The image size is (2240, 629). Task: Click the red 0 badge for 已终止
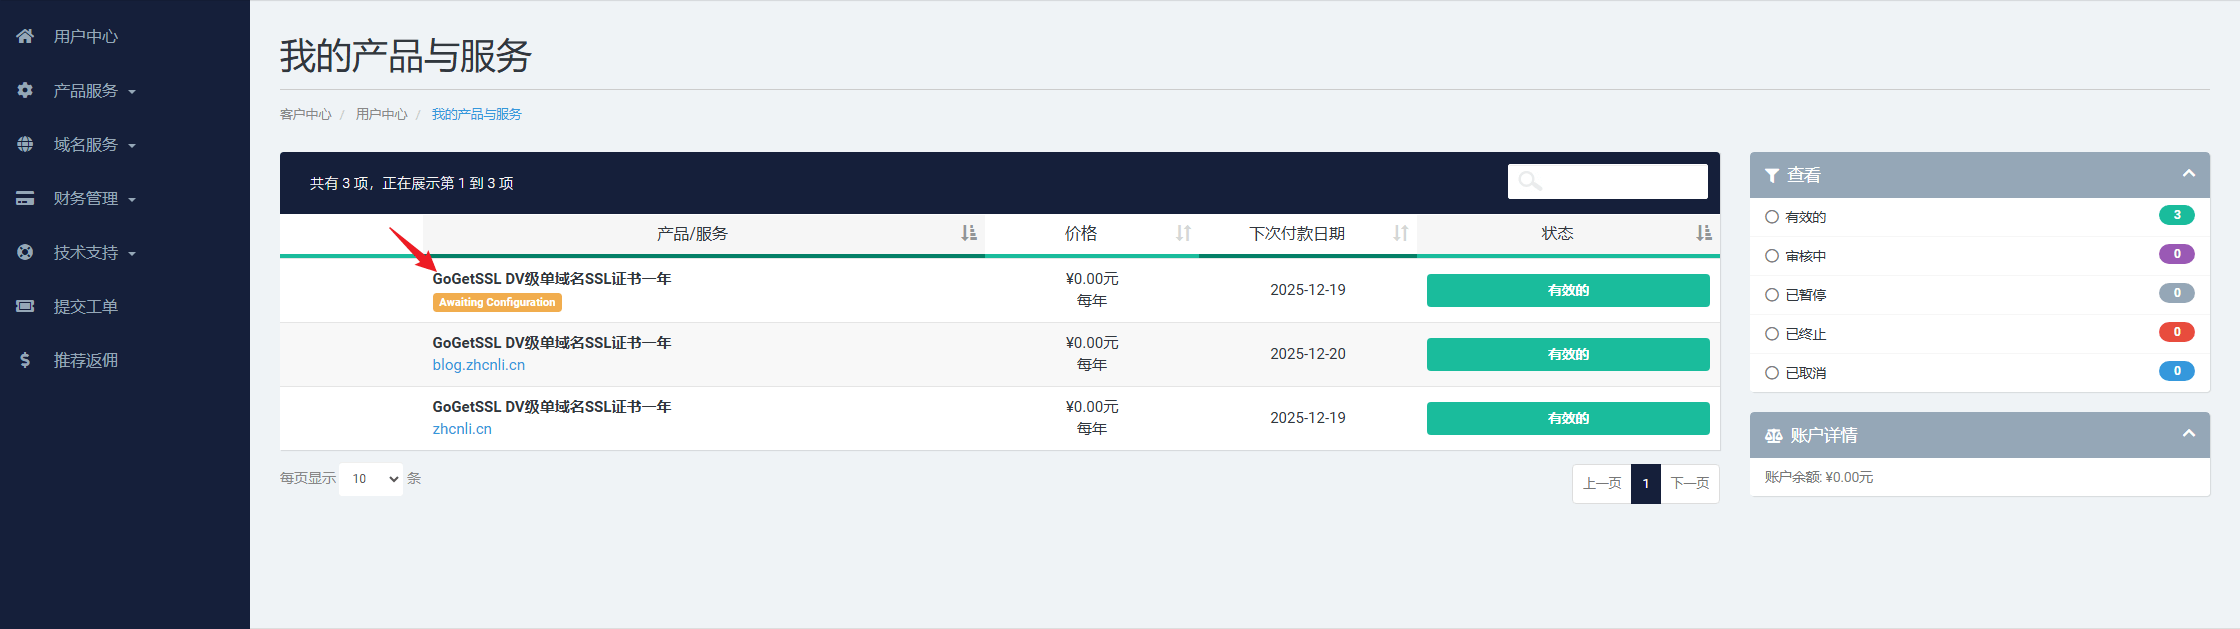2177,332
